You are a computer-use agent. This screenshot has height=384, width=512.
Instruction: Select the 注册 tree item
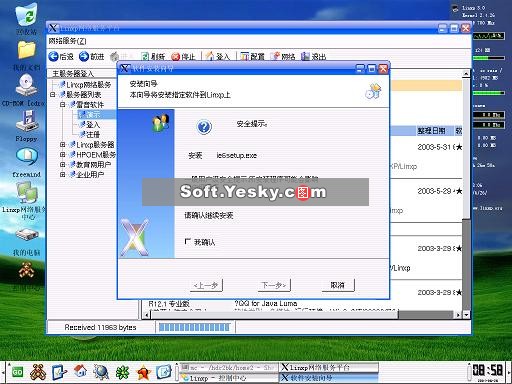93,135
